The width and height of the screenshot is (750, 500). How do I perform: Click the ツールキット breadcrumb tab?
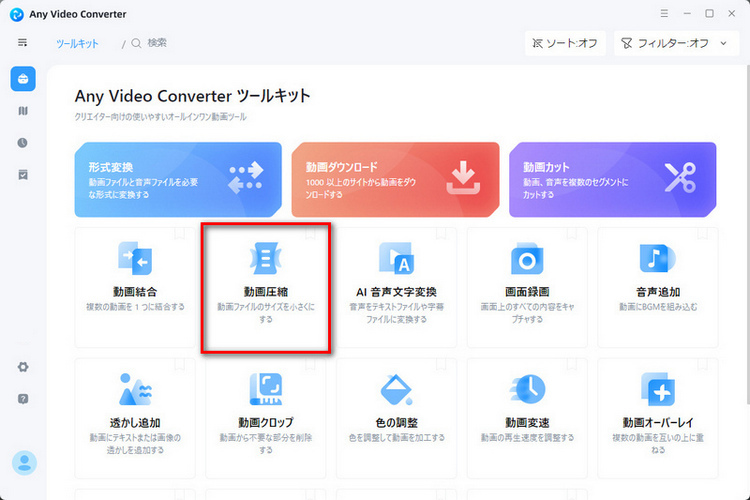(x=77, y=44)
